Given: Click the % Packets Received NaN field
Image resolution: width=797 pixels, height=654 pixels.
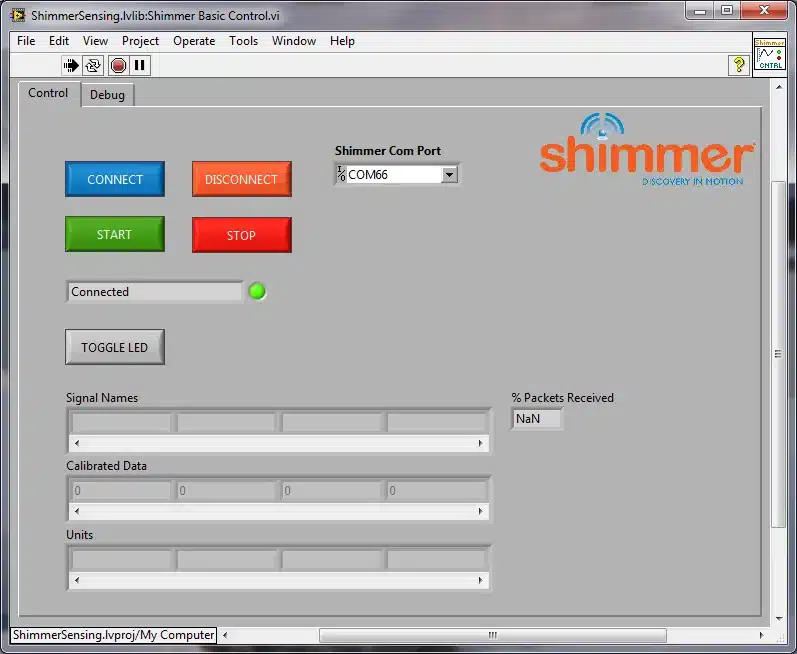Looking at the screenshot, I should point(537,419).
